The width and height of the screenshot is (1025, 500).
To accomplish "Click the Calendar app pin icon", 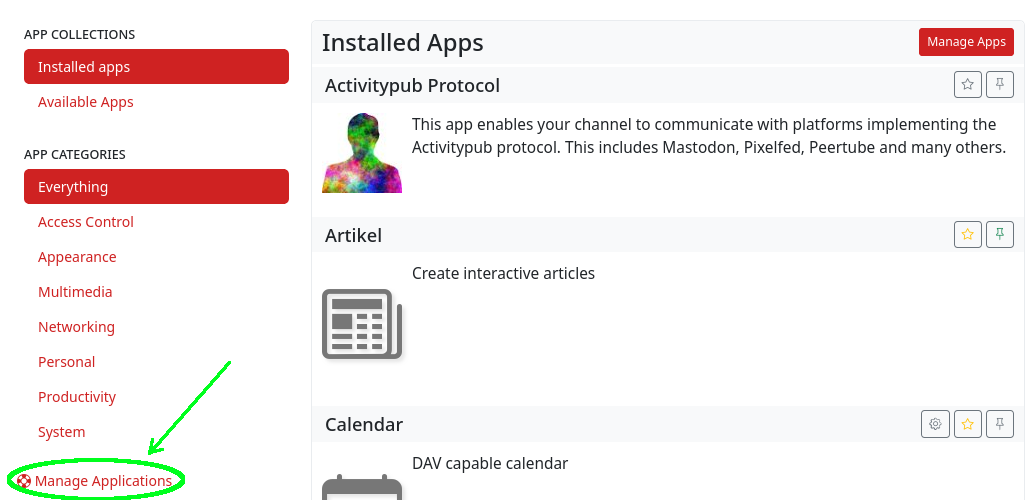I will tap(1000, 424).
